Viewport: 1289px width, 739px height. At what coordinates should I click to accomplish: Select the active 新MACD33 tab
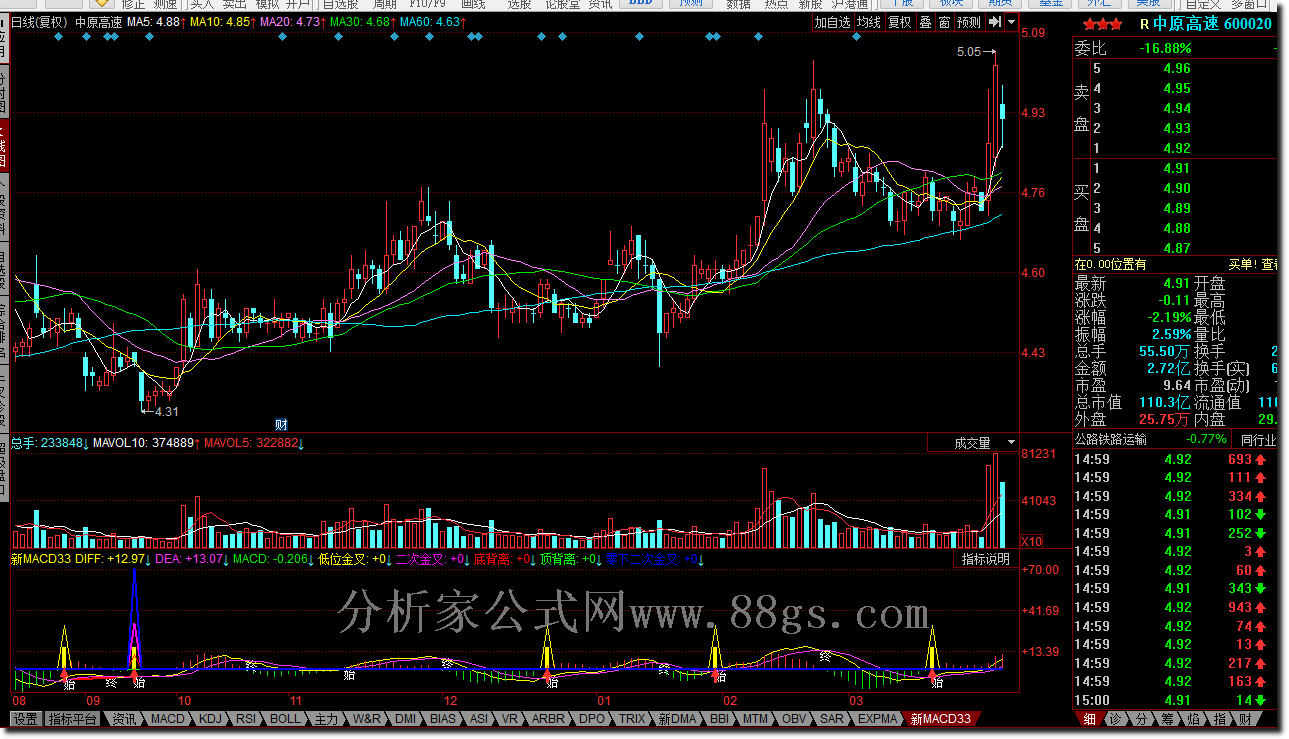pyautogui.click(x=940, y=719)
